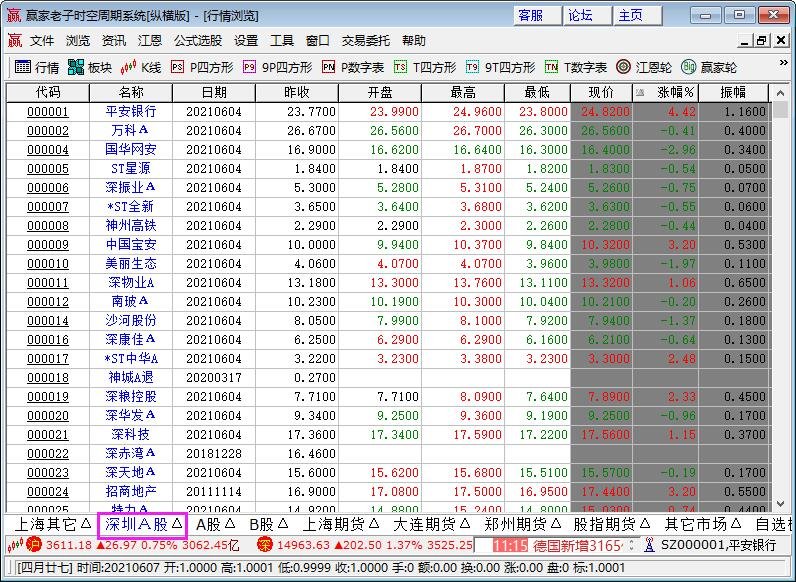Switch to the 大连期货 tab

[x=431, y=524]
